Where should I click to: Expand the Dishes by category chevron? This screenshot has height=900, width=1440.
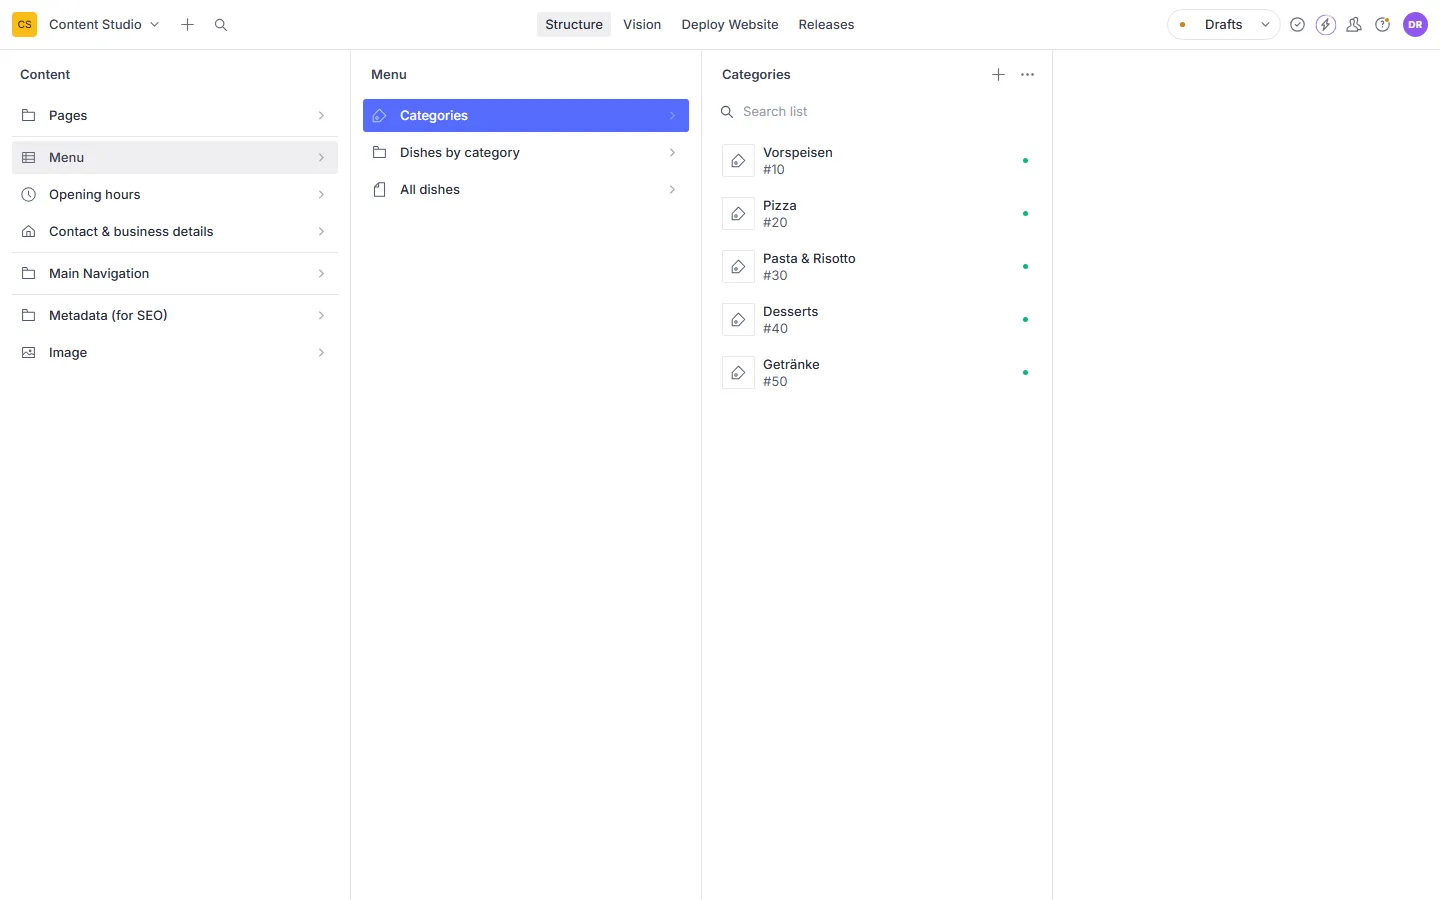672,152
